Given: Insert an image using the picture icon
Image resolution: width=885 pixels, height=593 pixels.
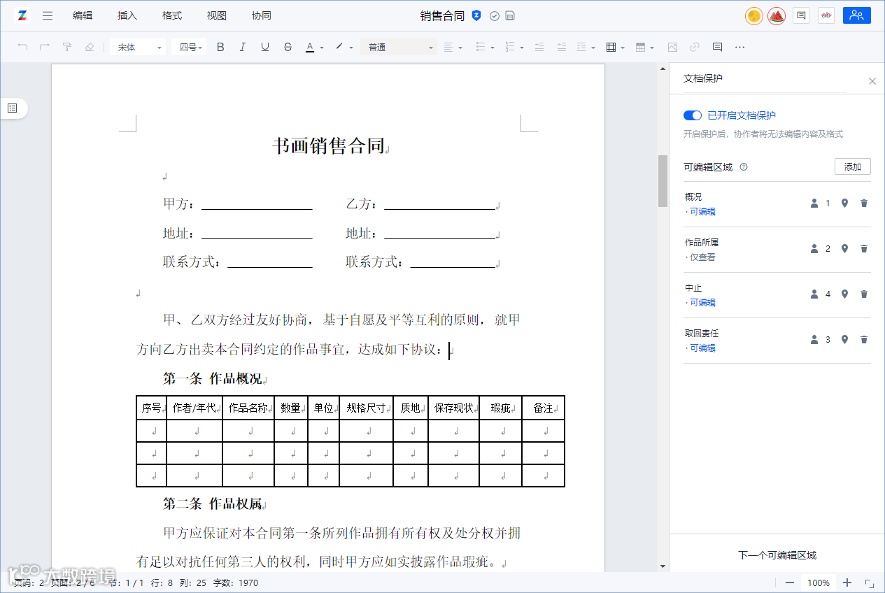Looking at the screenshot, I should point(672,47).
